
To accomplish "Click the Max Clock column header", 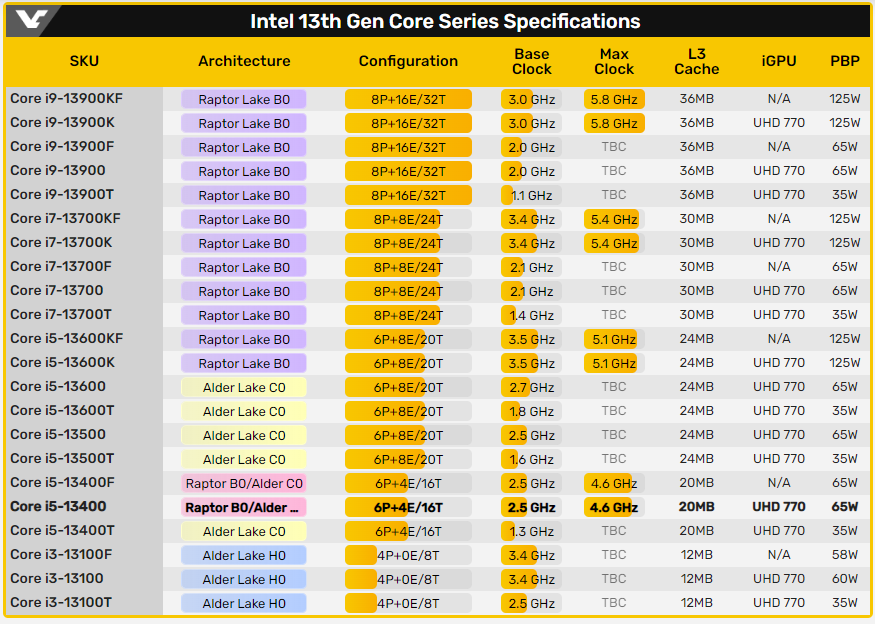I will coord(614,61).
